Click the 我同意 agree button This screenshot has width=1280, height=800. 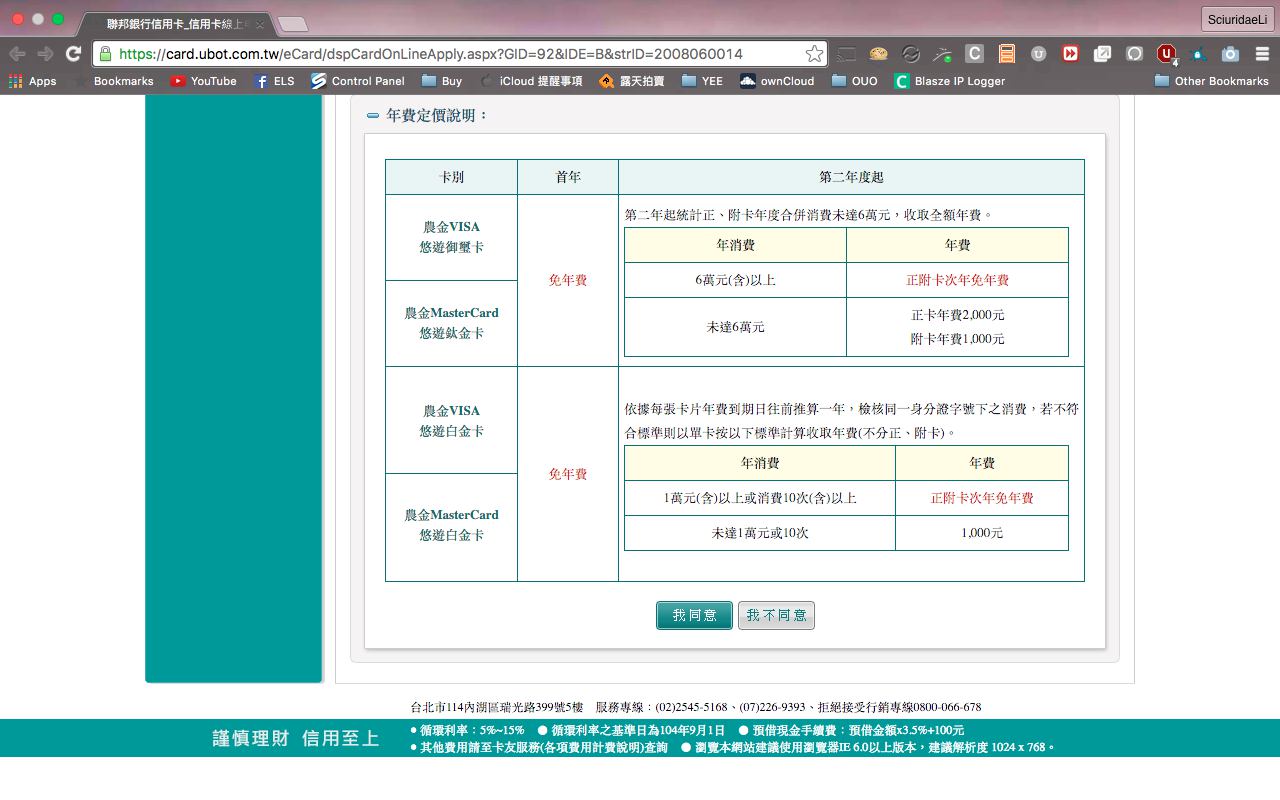click(694, 615)
